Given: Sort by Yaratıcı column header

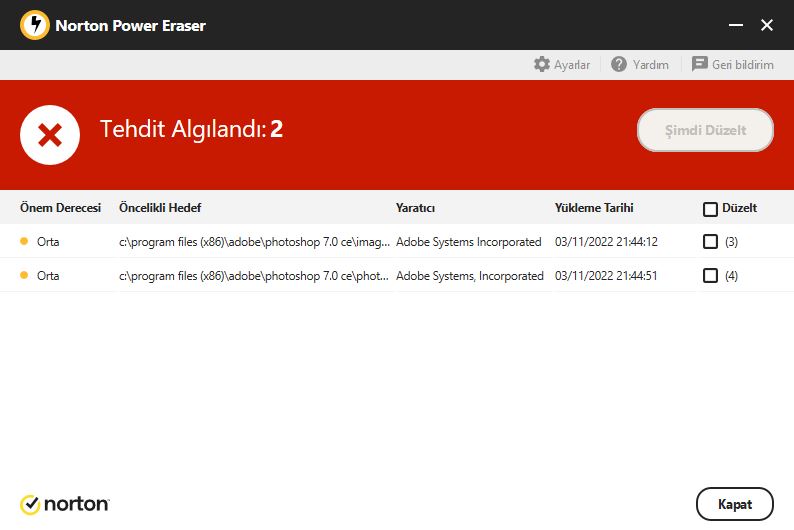Looking at the screenshot, I should coord(415,208).
